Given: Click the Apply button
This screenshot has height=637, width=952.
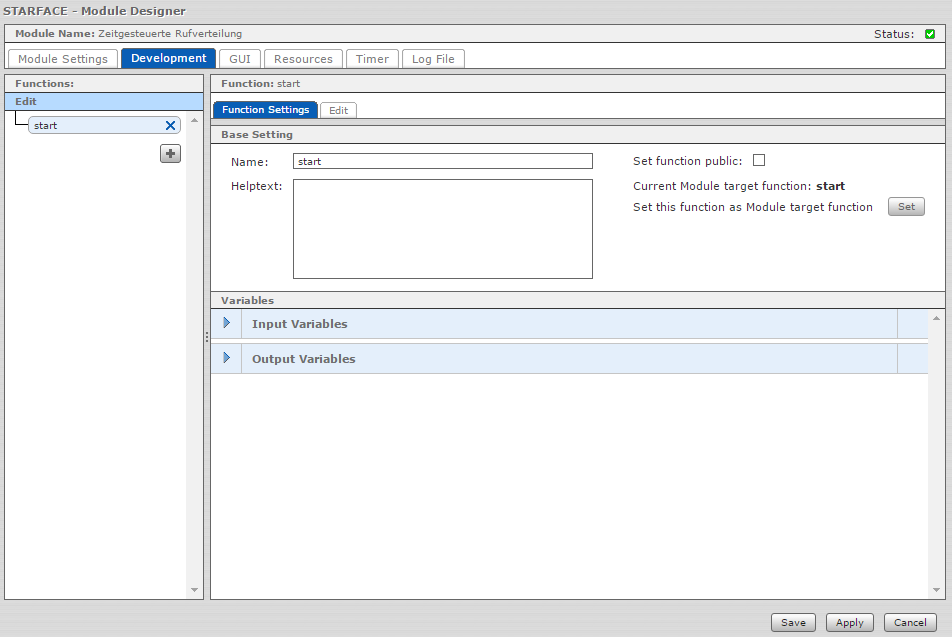Looking at the screenshot, I should pos(850,622).
